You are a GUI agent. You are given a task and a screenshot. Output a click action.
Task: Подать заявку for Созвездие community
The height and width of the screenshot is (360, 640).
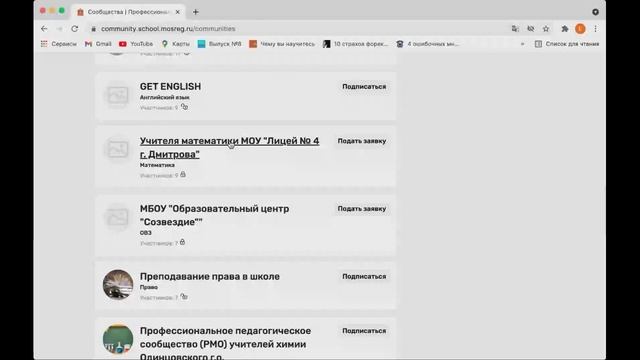coord(362,209)
